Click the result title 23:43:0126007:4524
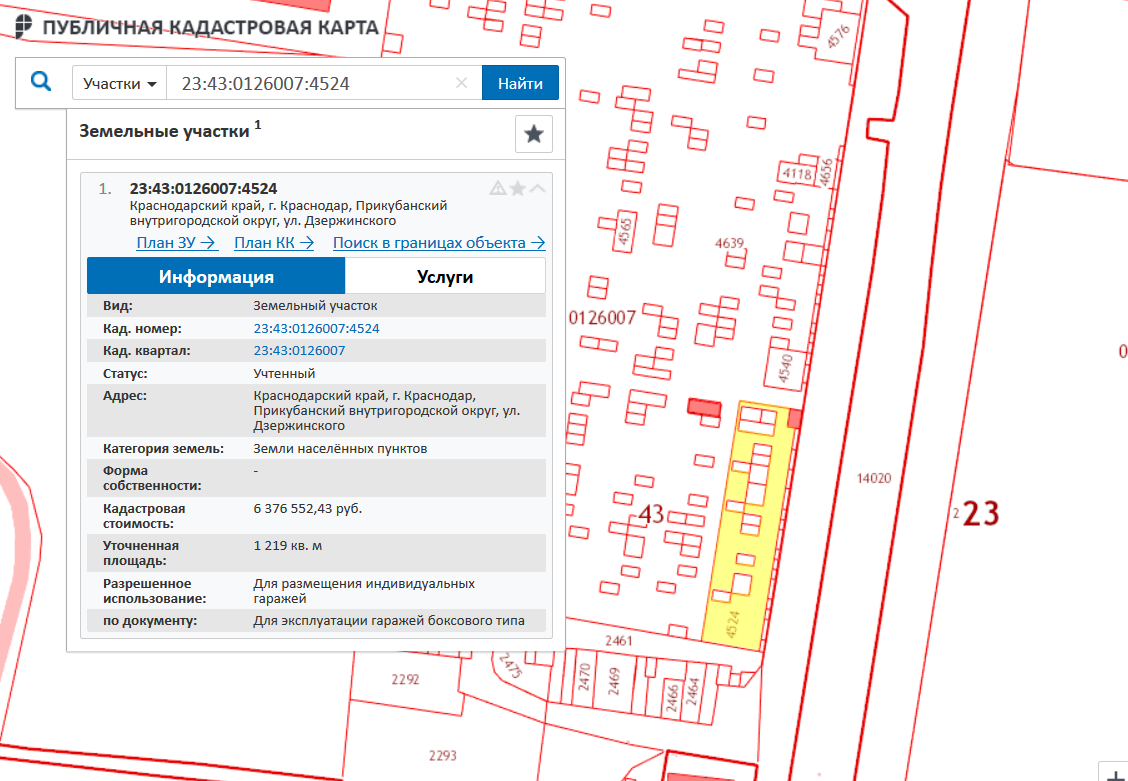The image size is (1128, 781). point(204,188)
